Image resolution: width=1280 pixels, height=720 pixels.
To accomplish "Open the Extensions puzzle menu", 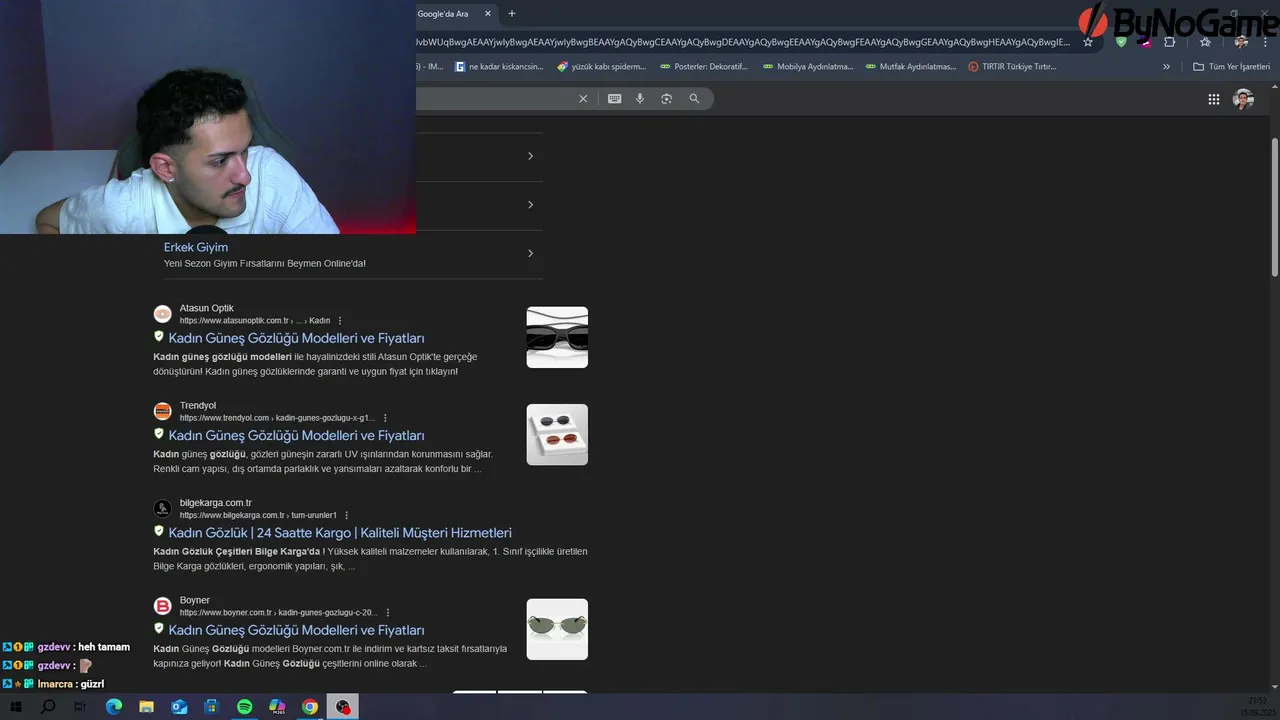I will point(1169,42).
